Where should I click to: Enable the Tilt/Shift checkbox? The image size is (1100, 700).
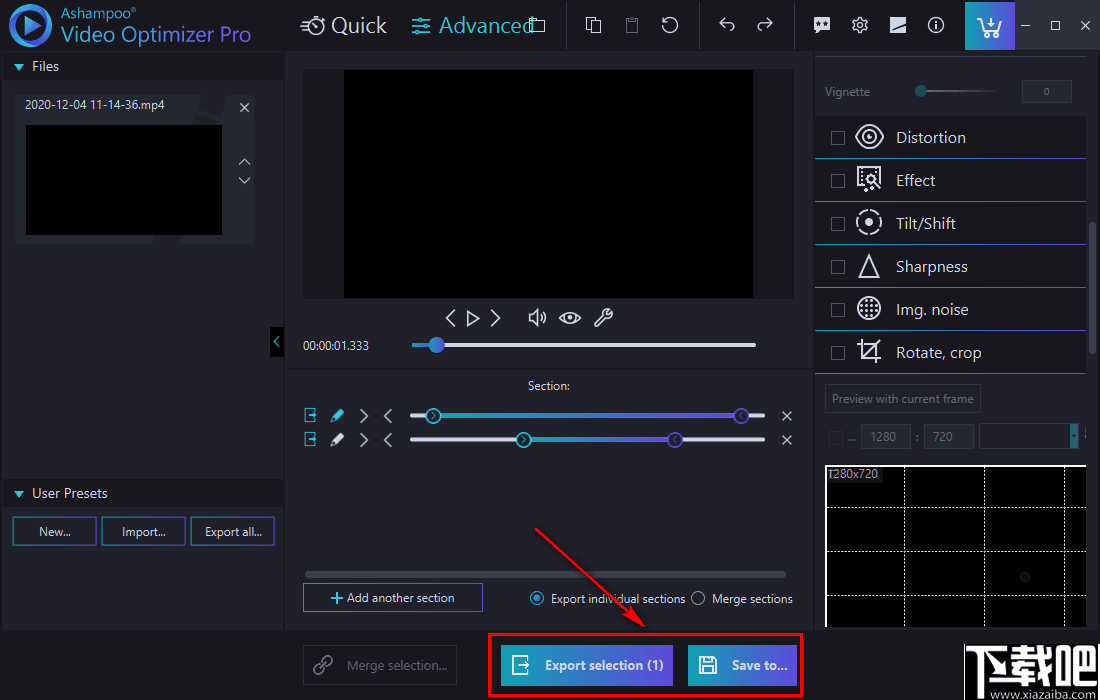(x=837, y=223)
